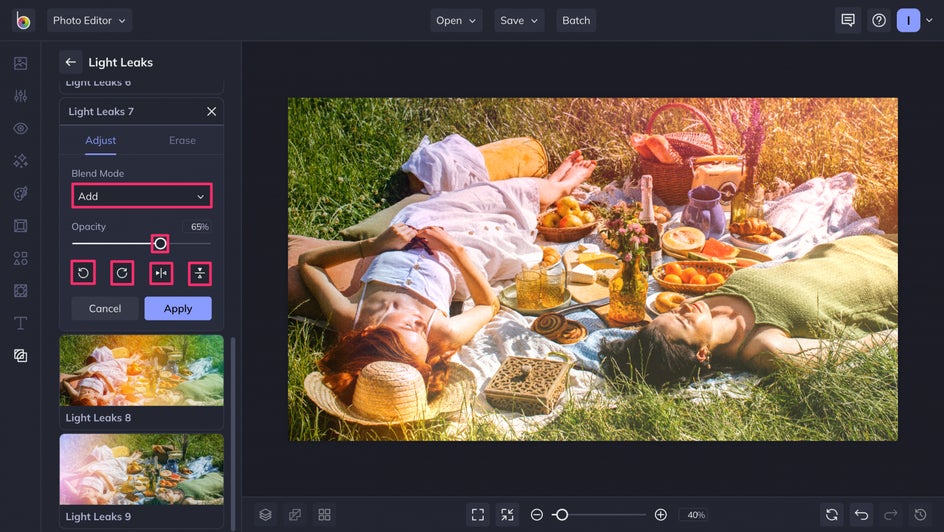The image size is (944, 532).
Task: Switch to the Erase tab
Action: point(182,140)
